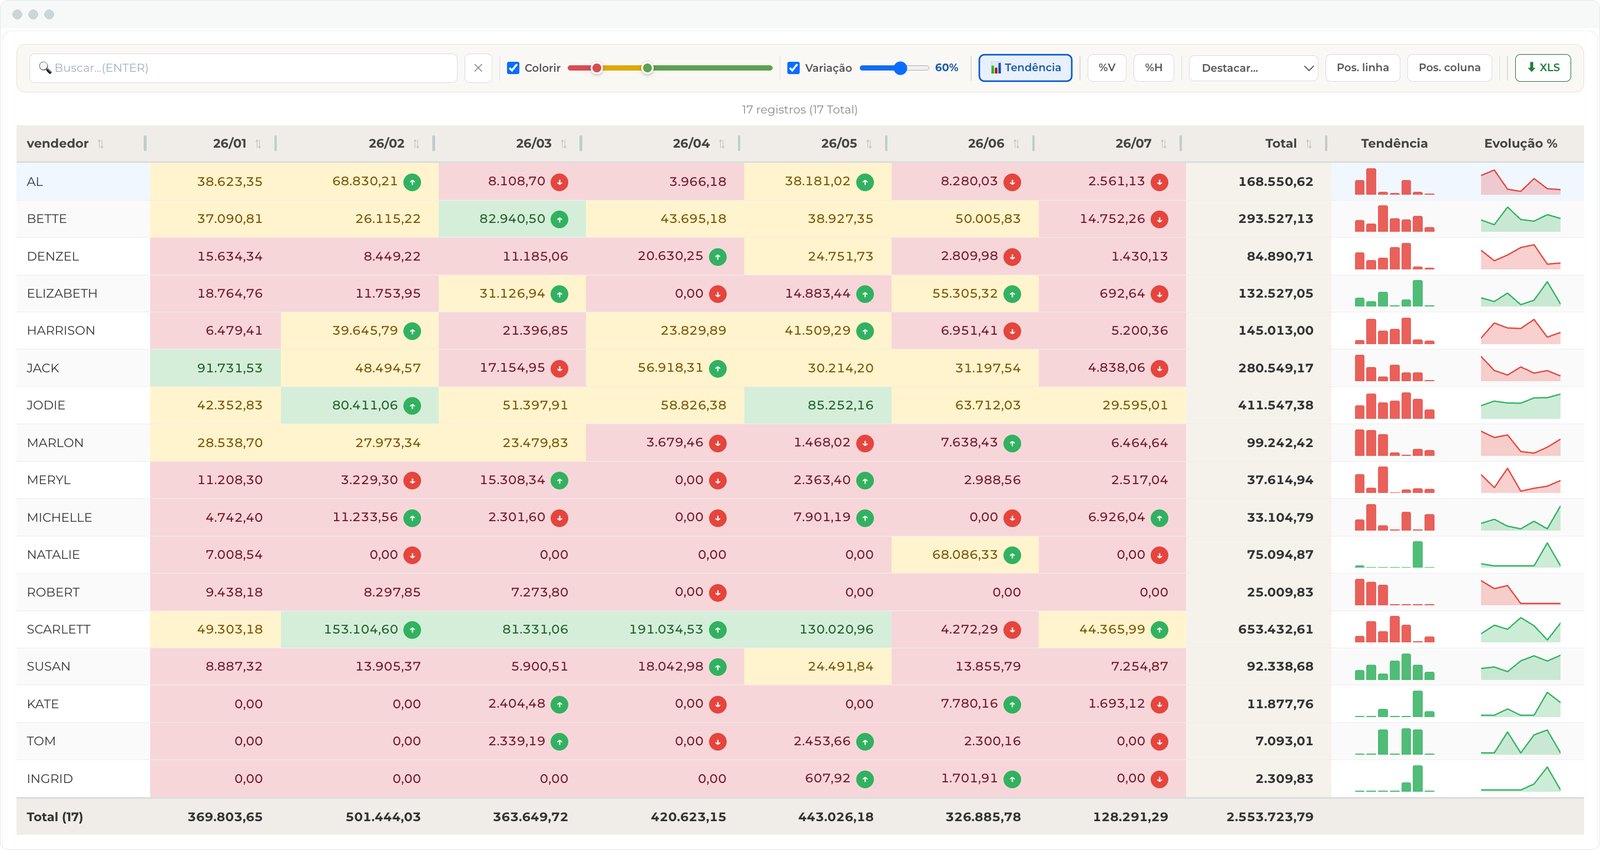Click green up arrow in INGRID 26/05 cell
Screen dimensions: 1600x850
coord(865,779)
